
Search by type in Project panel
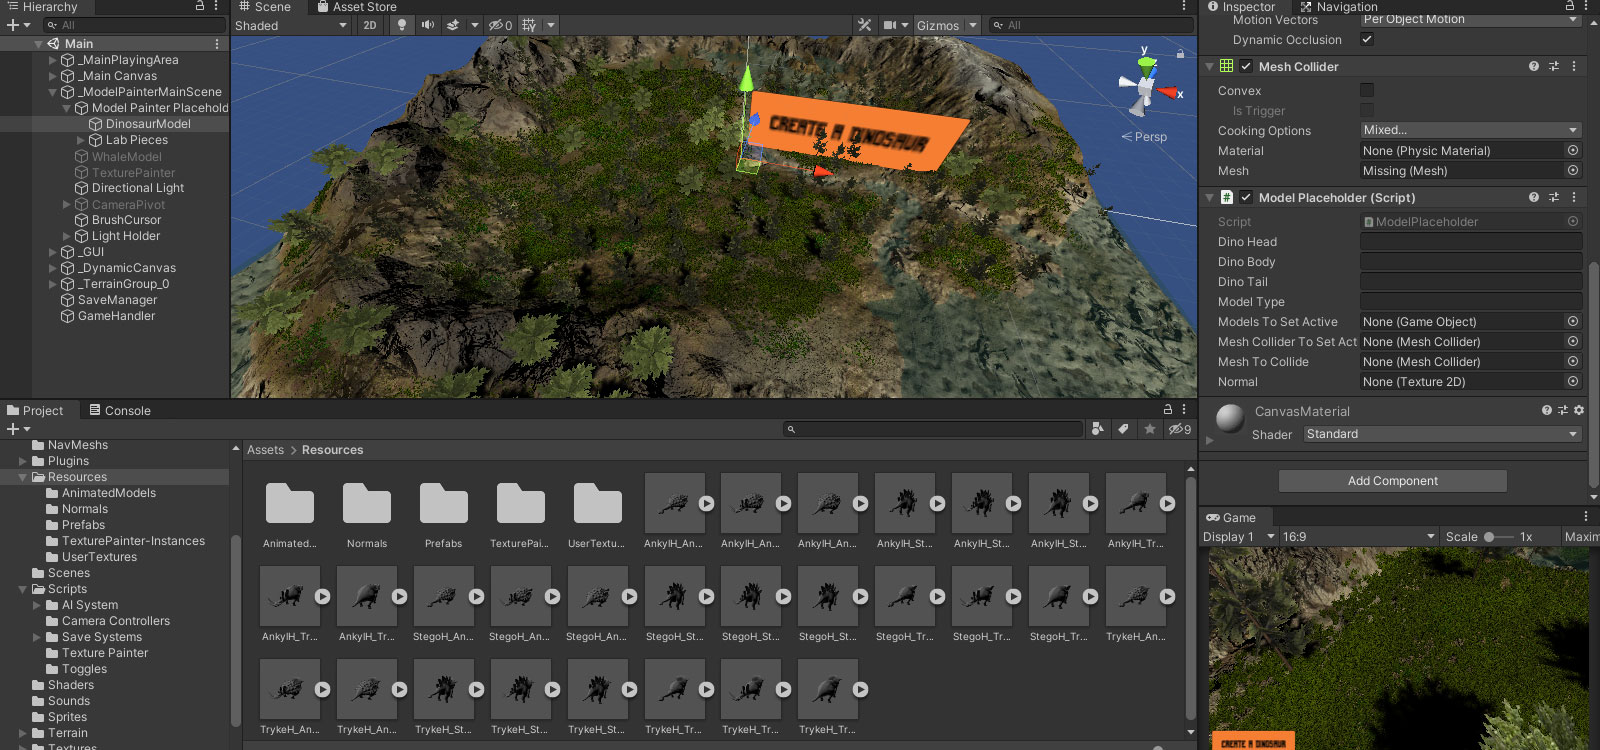pyautogui.click(x=1097, y=429)
